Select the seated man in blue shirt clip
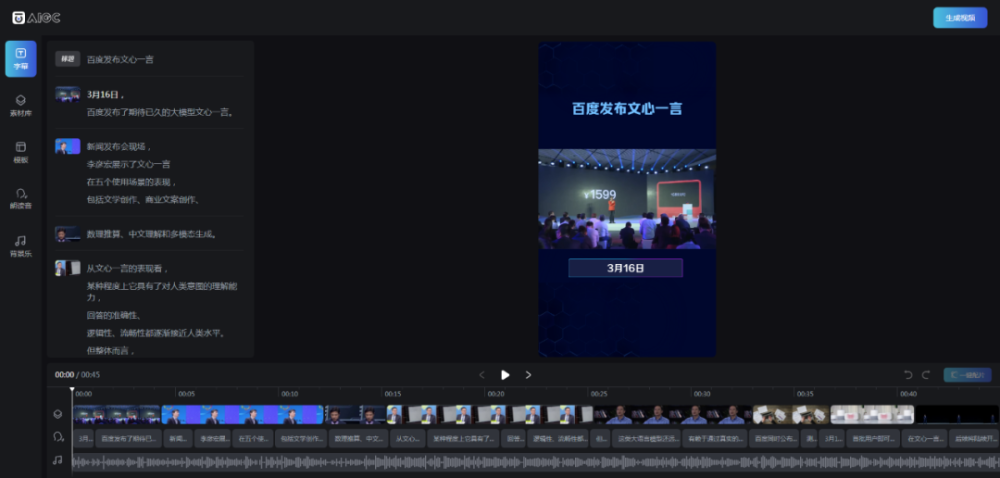The height and width of the screenshot is (478, 1000). click(x=673, y=415)
